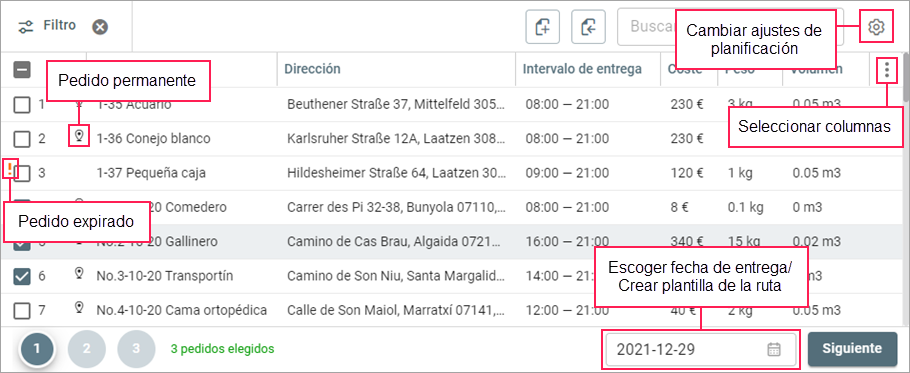Uncheck order 6 Transportín checkbox
Viewport: 910px width, 373px height.
[x=21, y=277]
